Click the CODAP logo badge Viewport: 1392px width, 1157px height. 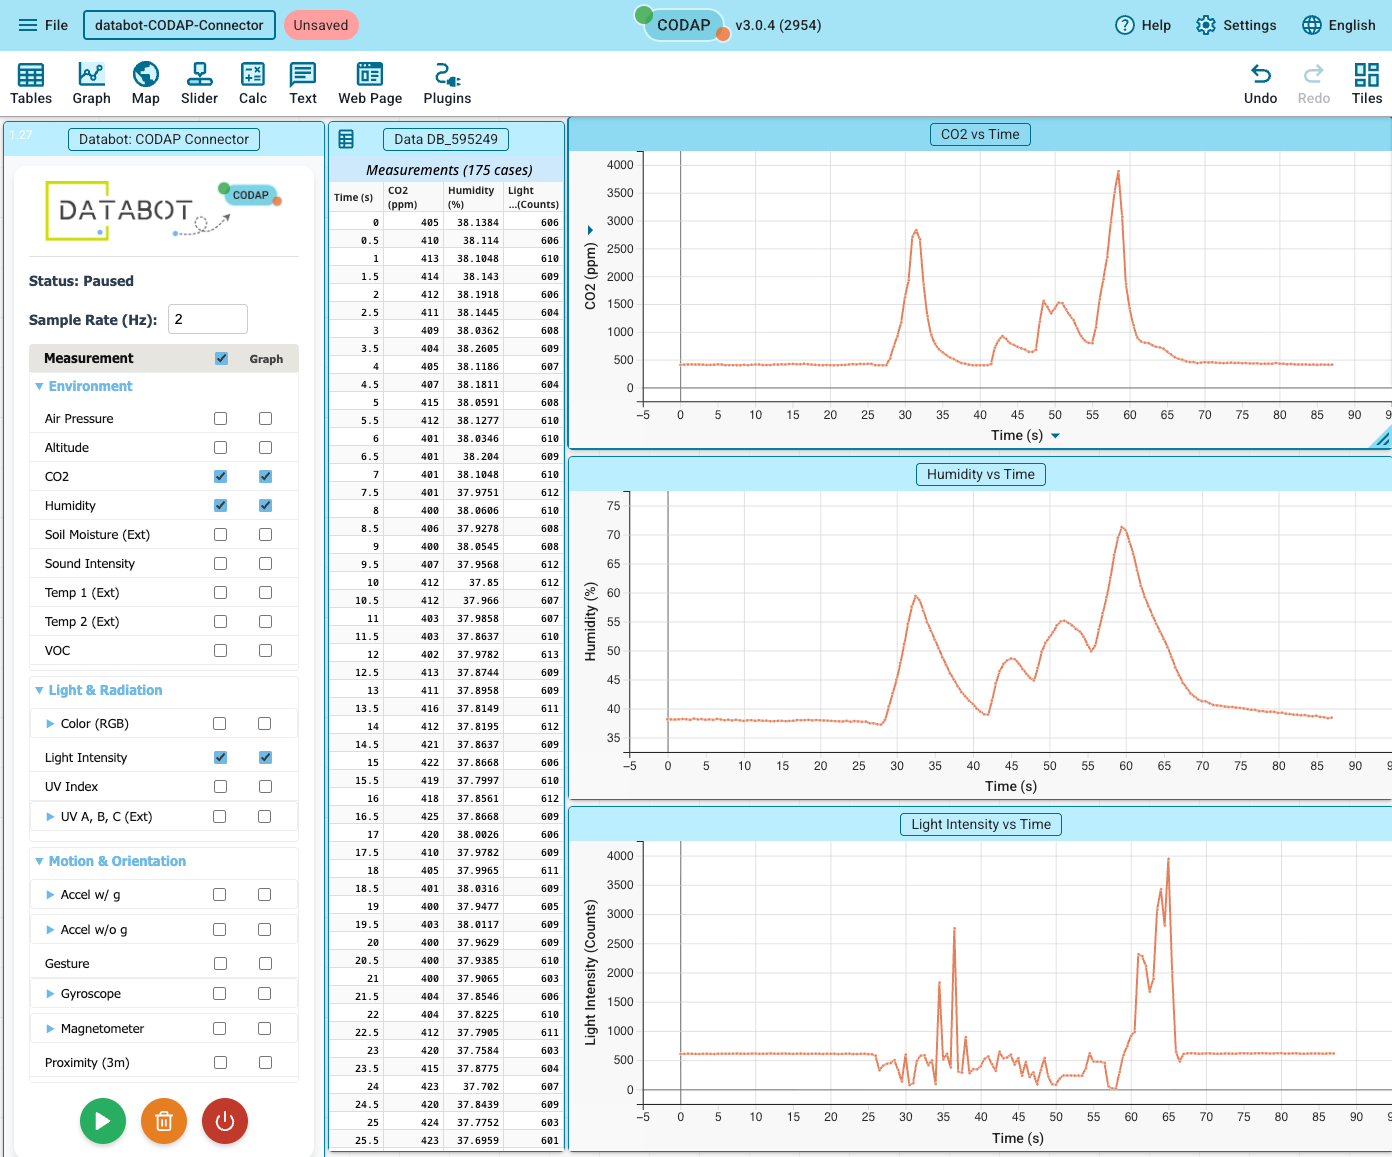[x=684, y=25]
